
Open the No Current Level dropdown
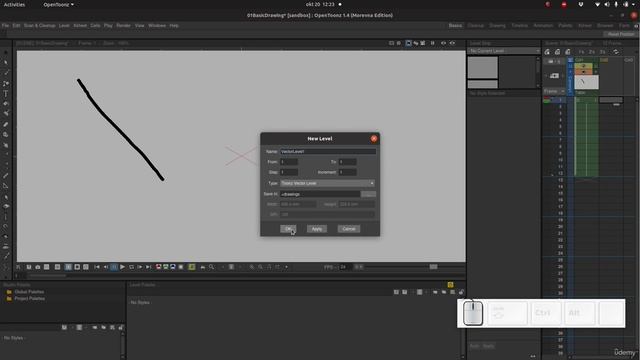pos(504,51)
